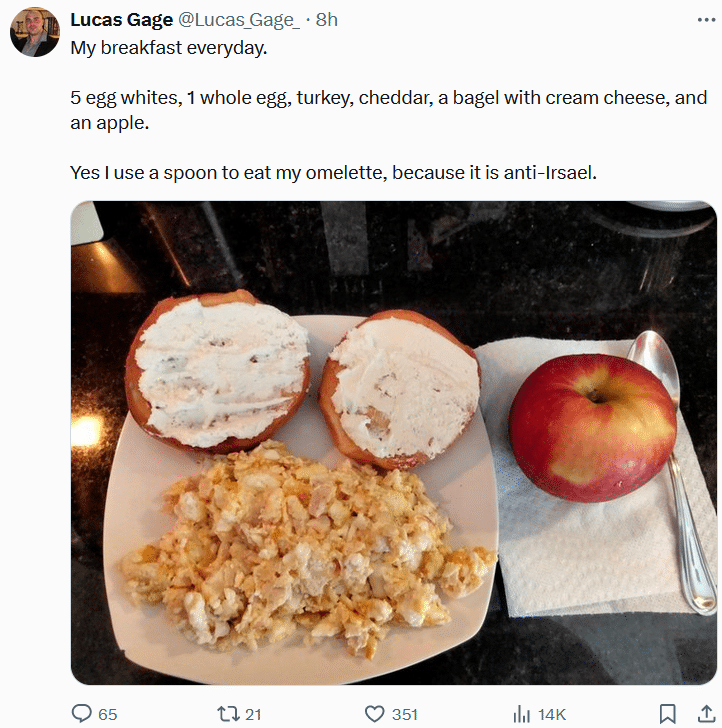The image size is (722, 728).
Task: Open the three-dot more options menu
Action: [x=706, y=20]
